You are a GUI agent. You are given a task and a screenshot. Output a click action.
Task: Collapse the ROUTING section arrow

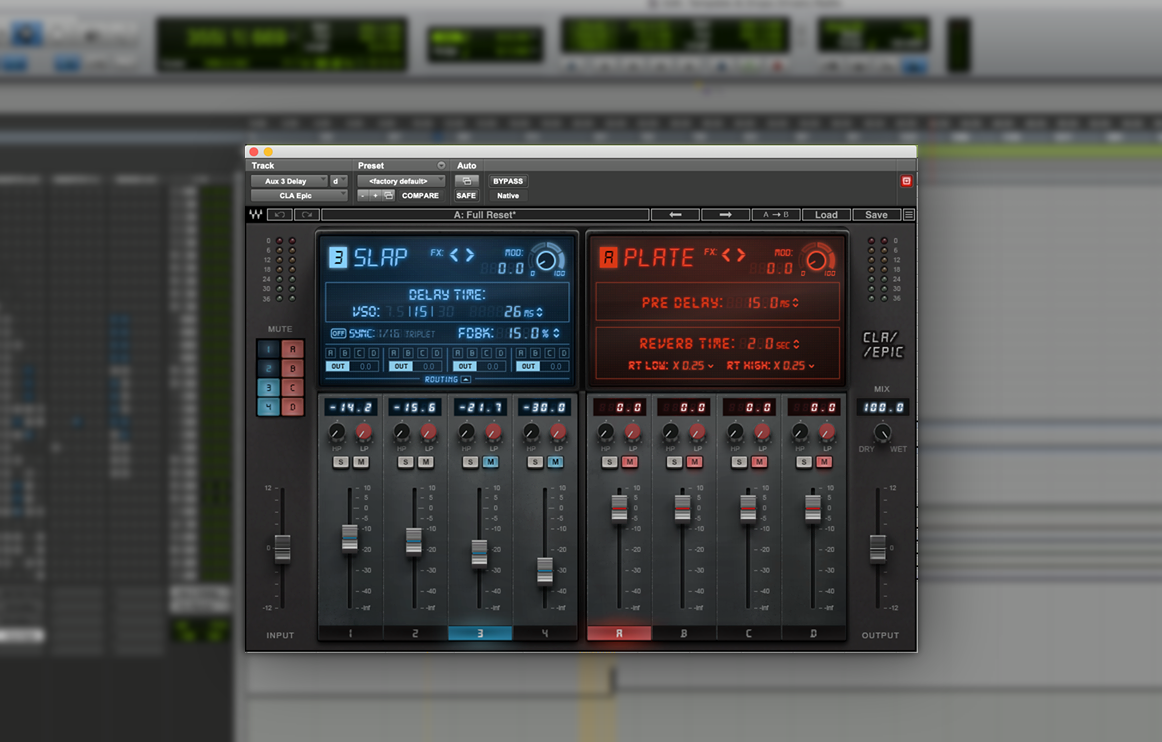pos(465,380)
